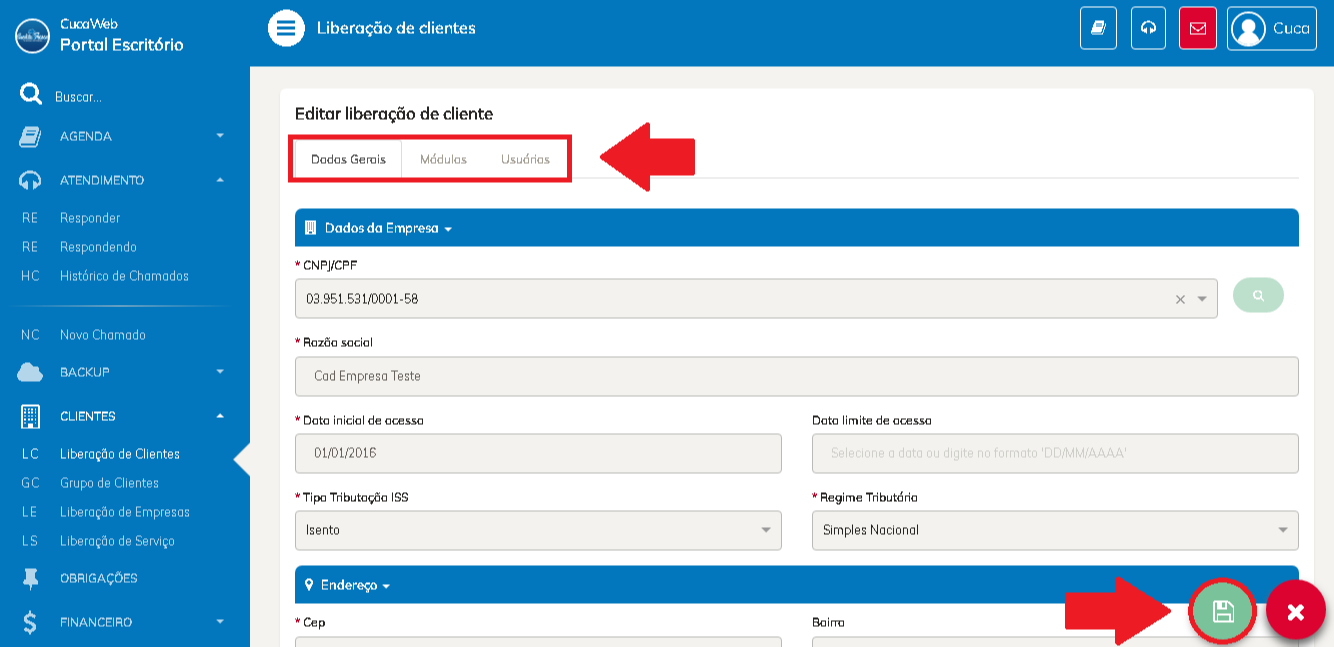This screenshot has width=1334, height=647.
Task: Click the search magnifier icon in sidebar
Action: [31, 95]
